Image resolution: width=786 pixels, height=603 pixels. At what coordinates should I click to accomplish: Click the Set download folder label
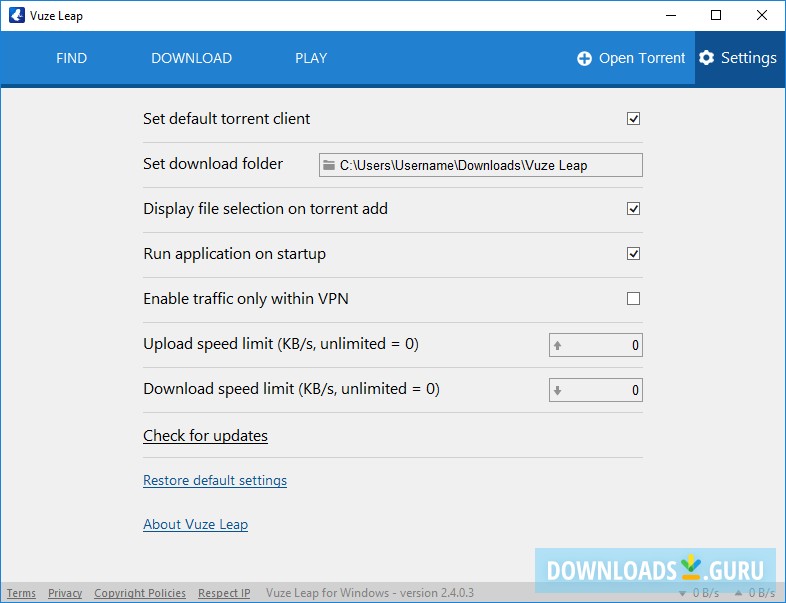(x=213, y=164)
